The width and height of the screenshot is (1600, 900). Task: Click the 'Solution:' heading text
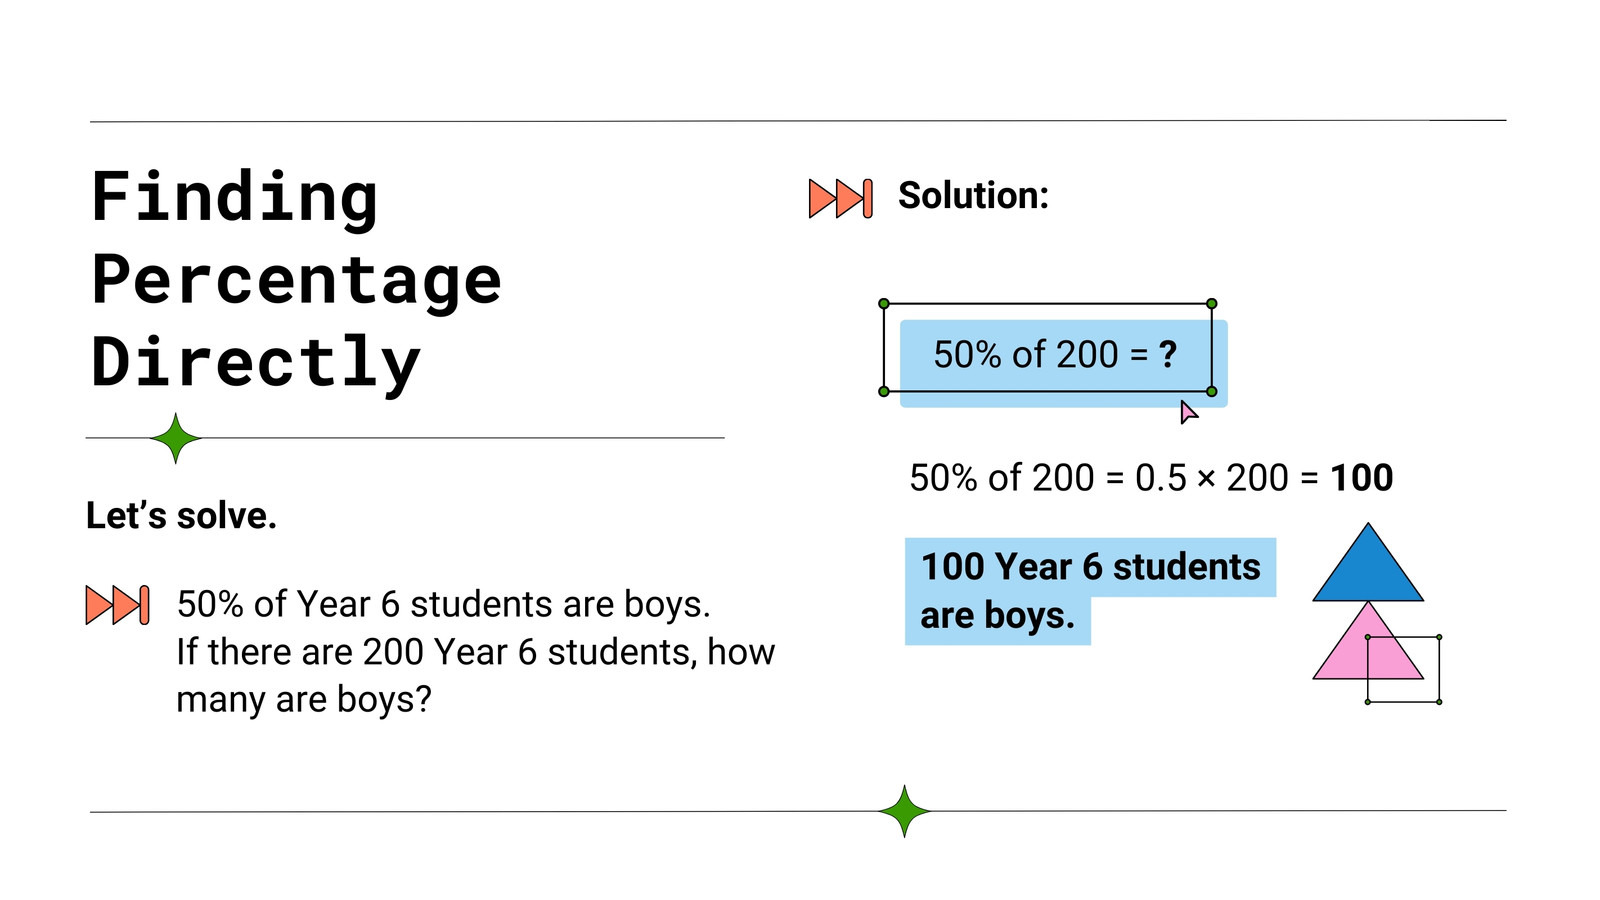(x=973, y=196)
